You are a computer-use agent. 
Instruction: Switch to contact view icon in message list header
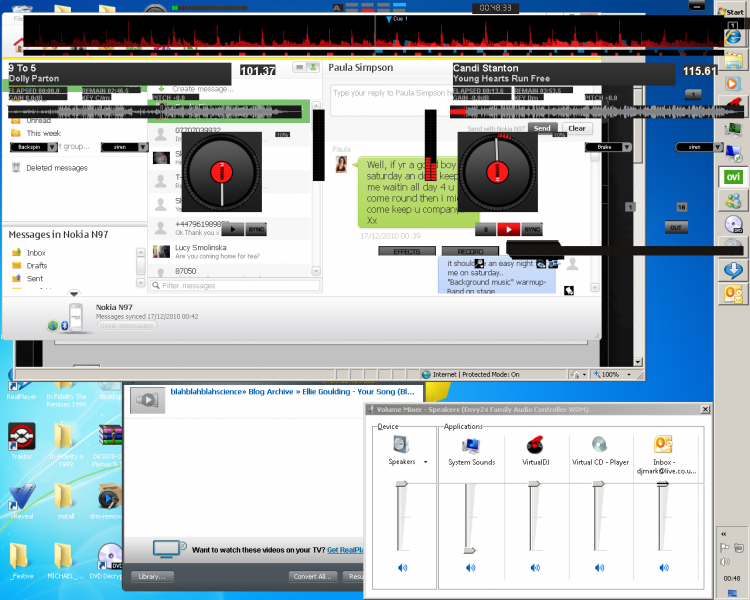pyautogui.click(x=313, y=67)
